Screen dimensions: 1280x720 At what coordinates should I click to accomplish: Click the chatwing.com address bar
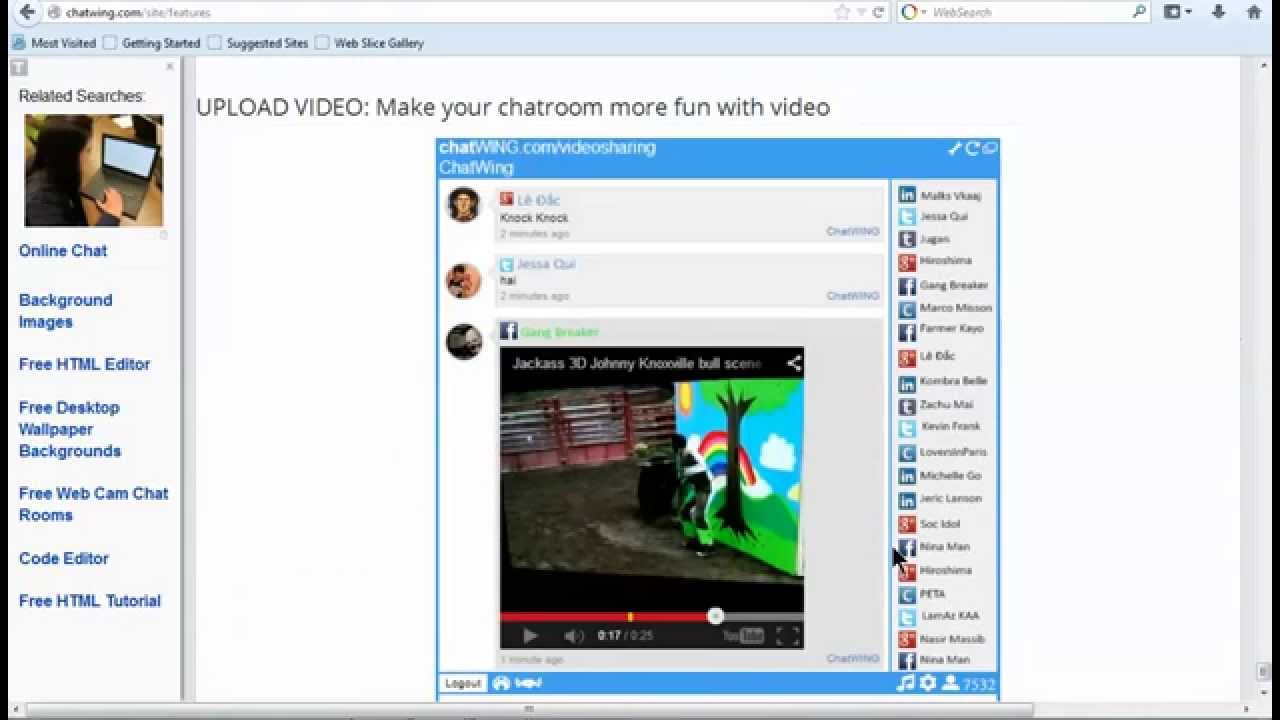coord(440,13)
